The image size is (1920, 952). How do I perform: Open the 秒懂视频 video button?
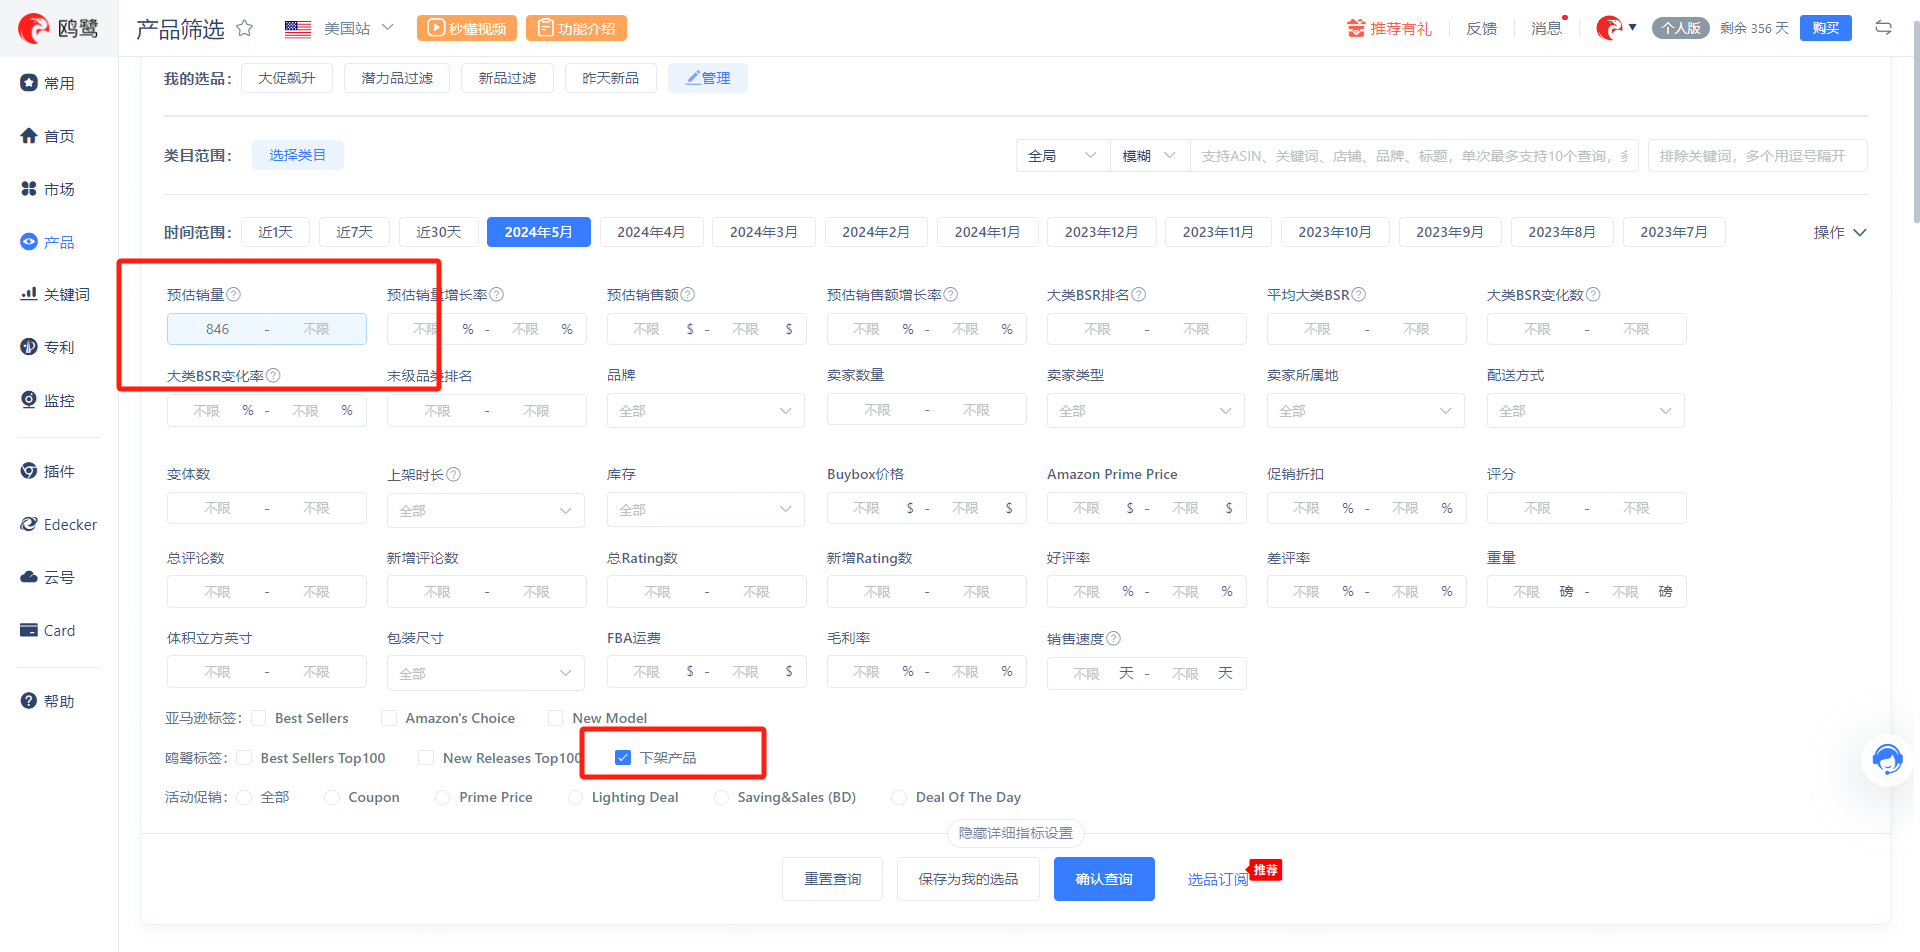click(x=467, y=28)
